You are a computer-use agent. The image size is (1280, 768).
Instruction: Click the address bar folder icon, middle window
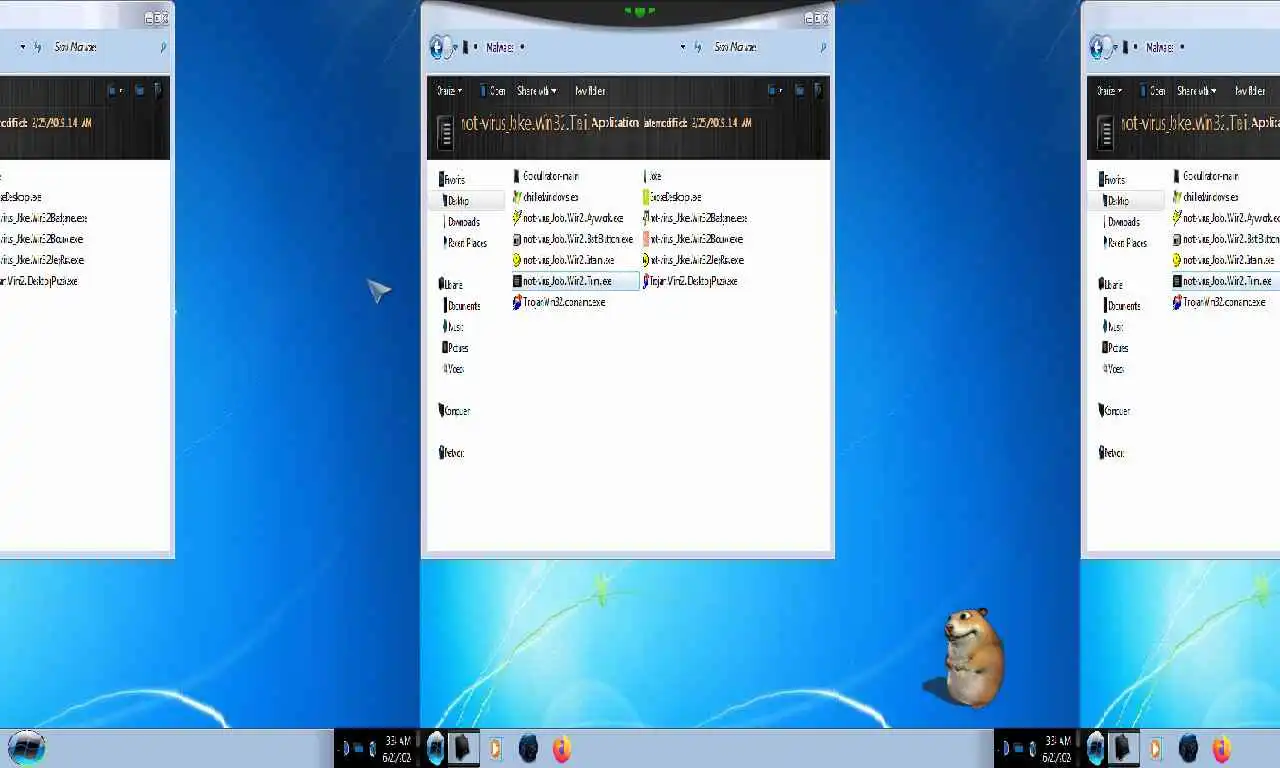click(466, 47)
